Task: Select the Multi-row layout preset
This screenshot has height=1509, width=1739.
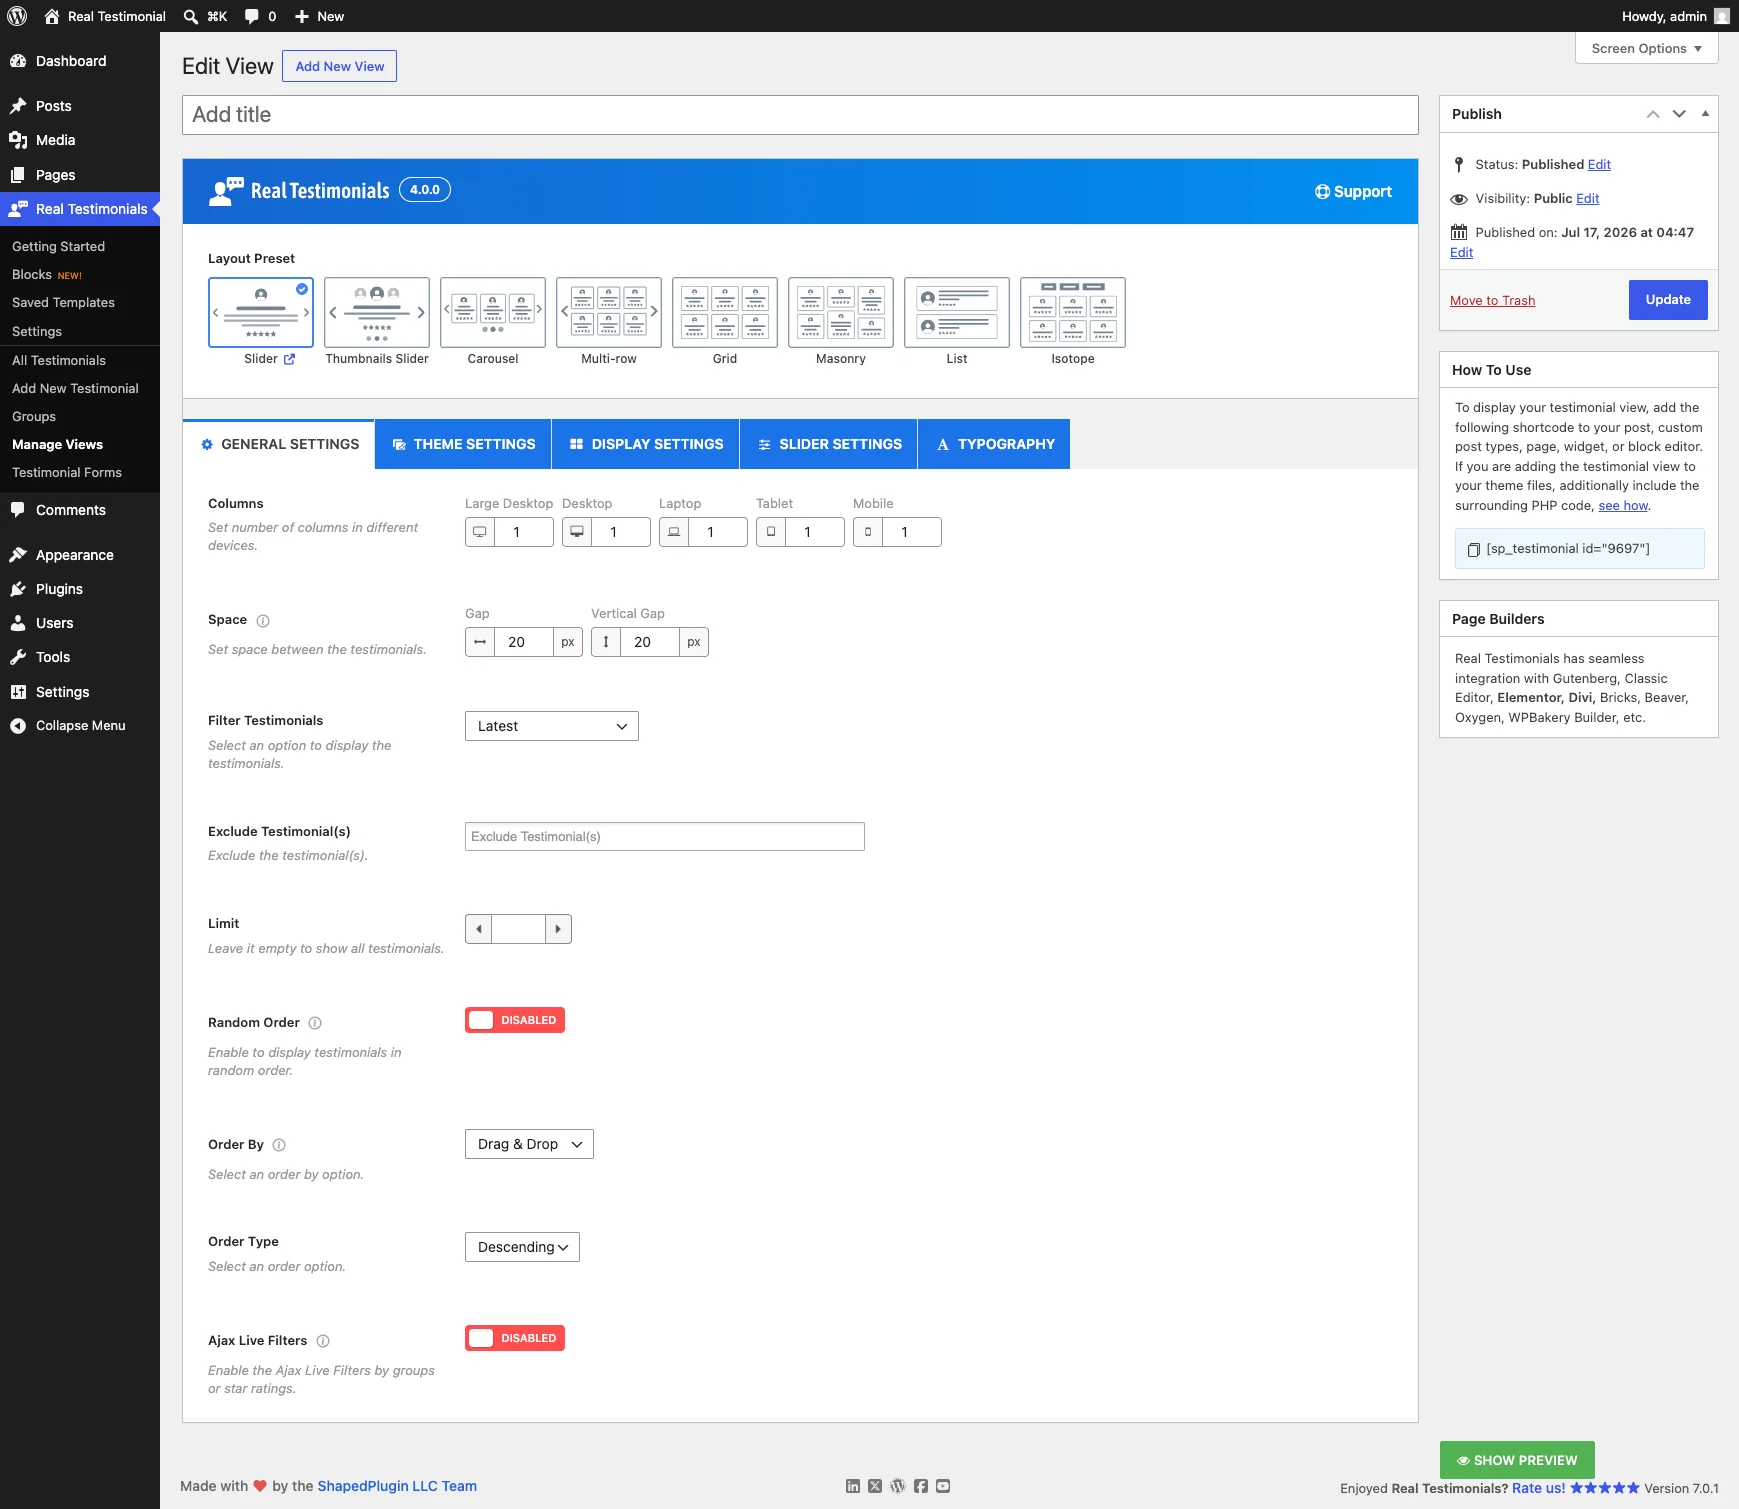Action: (x=609, y=313)
